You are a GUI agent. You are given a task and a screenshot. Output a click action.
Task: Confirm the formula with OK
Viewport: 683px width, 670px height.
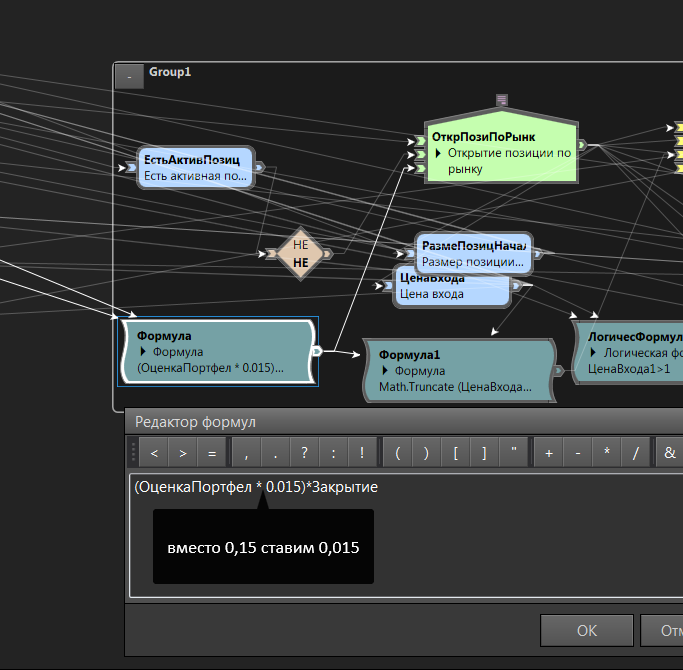pos(586,630)
